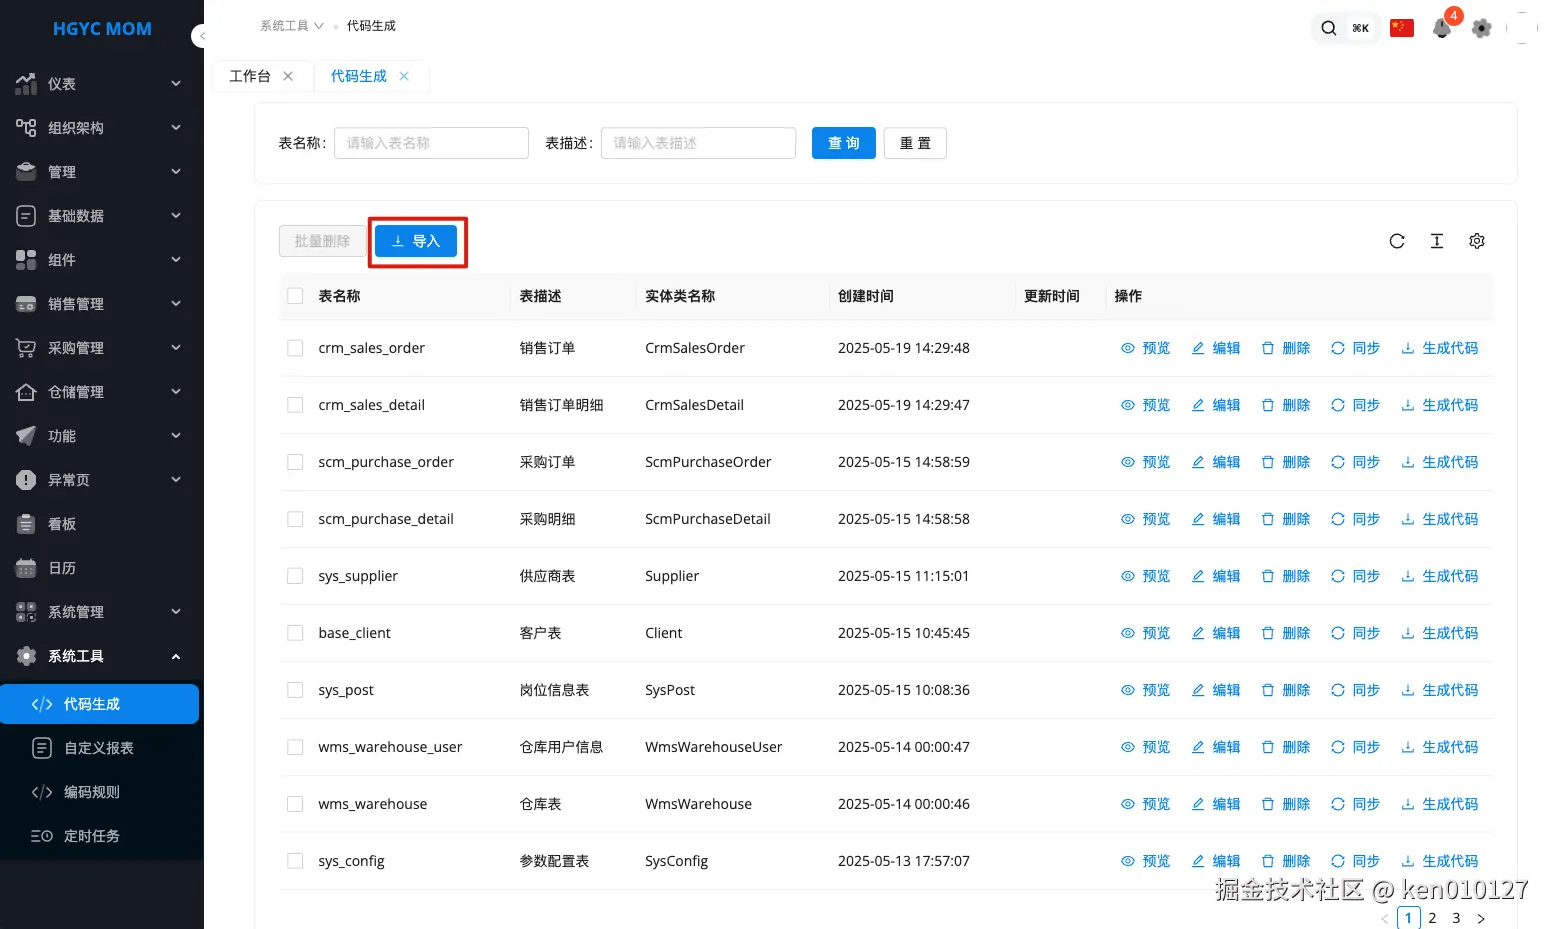Check the crm_sales_order row checkbox
The width and height of the screenshot is (1554, 929).
pyautogui.click(x=295, y=348)
